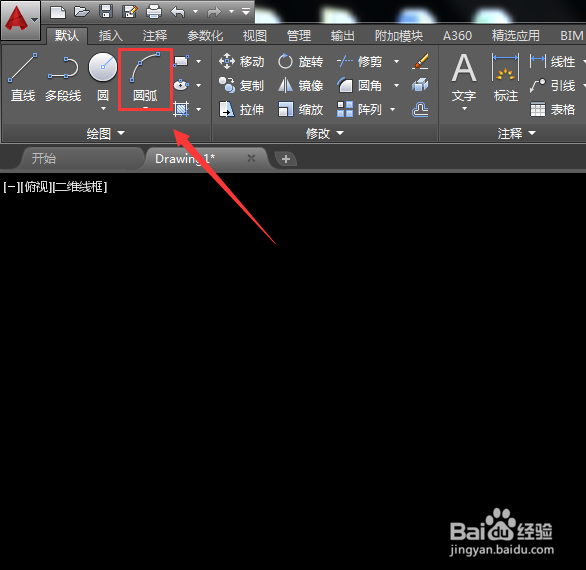Expand the Ellipse tool dropdown arrow
The image size is (586, 570).
point(198,85)
